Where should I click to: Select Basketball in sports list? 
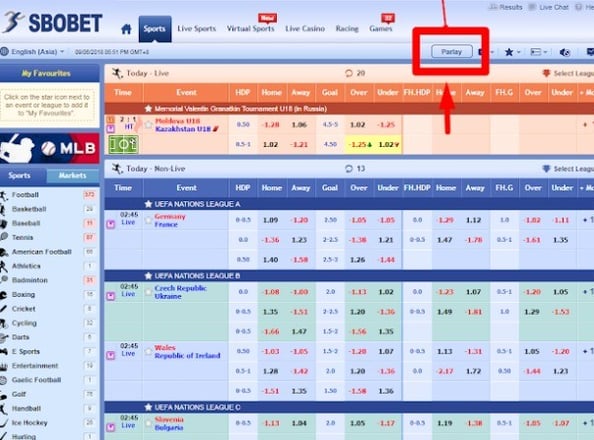29,209
